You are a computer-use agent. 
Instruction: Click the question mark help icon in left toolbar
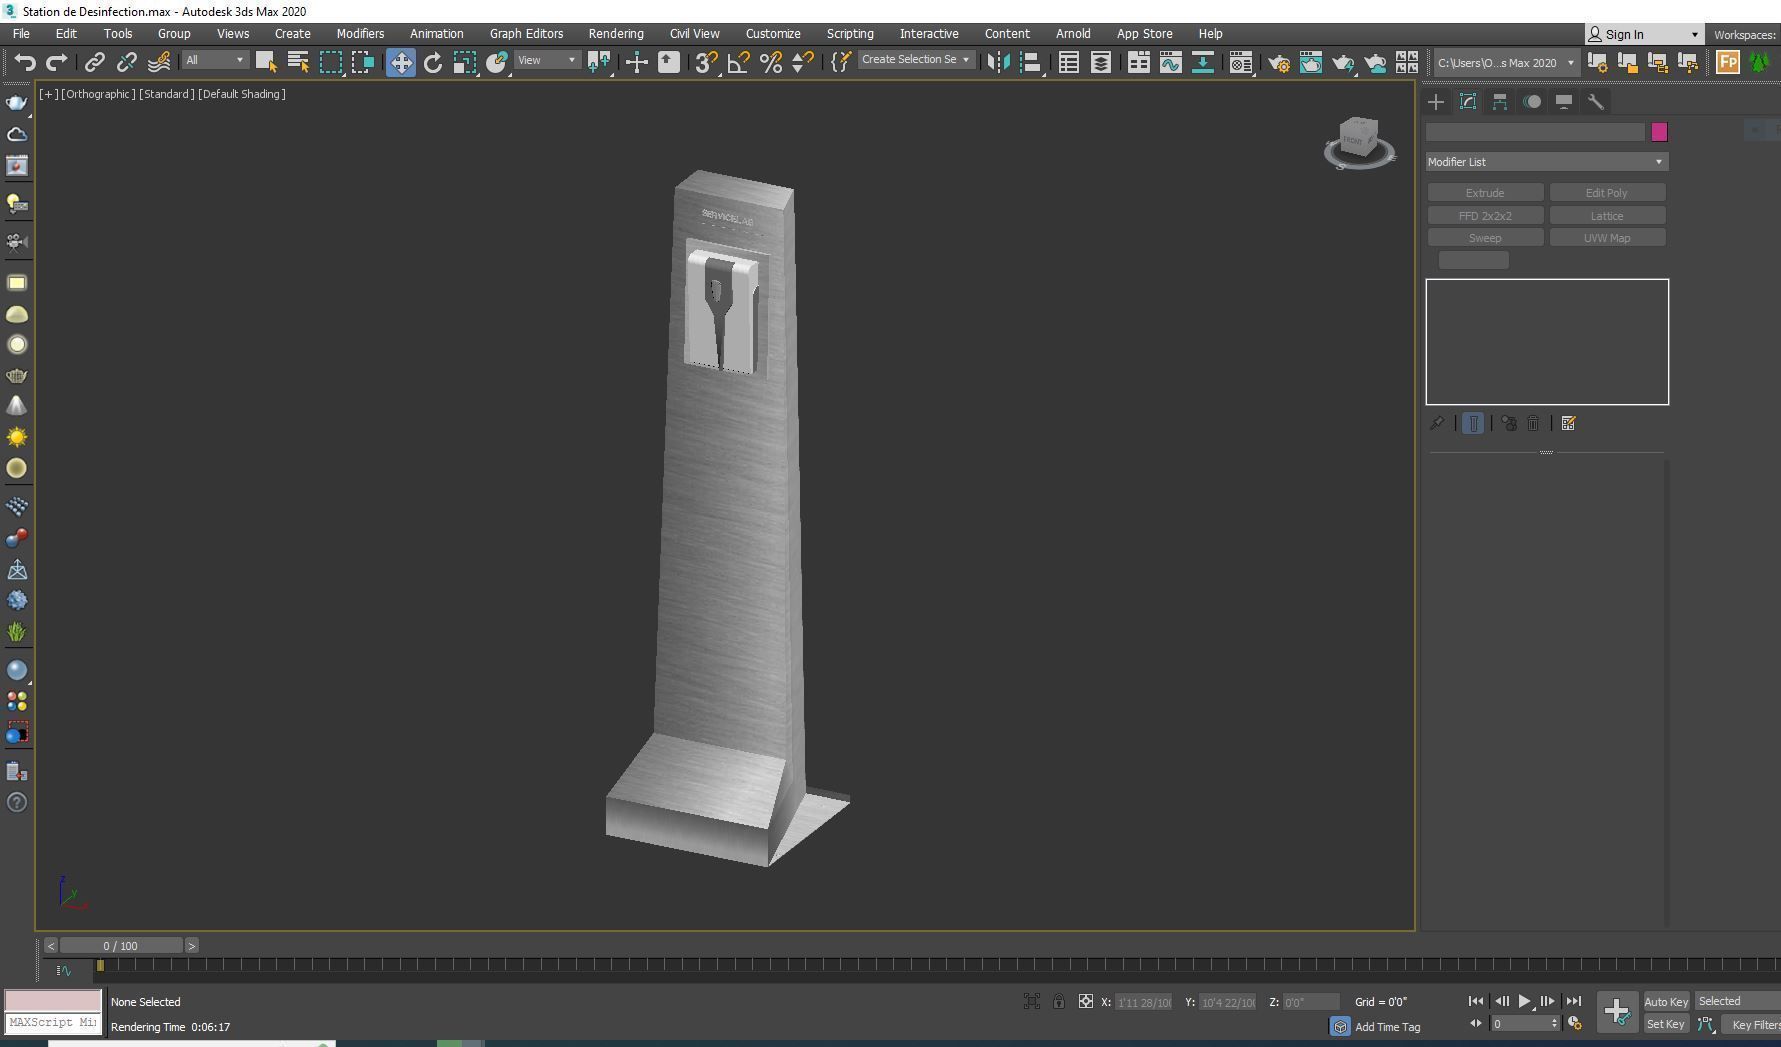point(17,802)
